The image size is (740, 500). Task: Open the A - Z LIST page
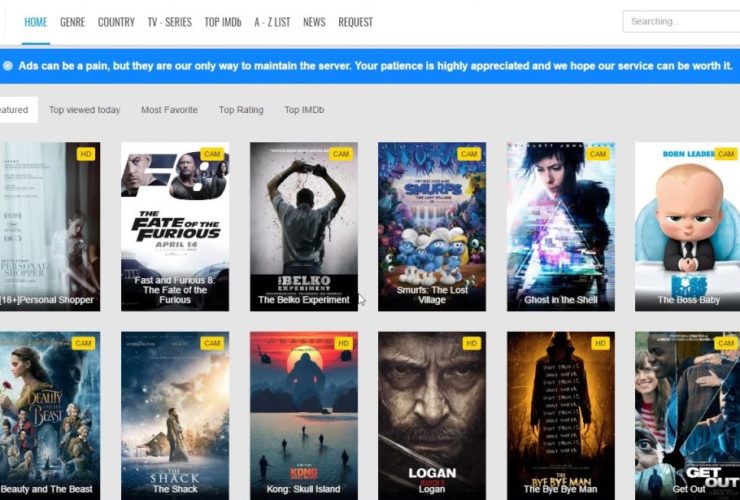coord(272,22)
